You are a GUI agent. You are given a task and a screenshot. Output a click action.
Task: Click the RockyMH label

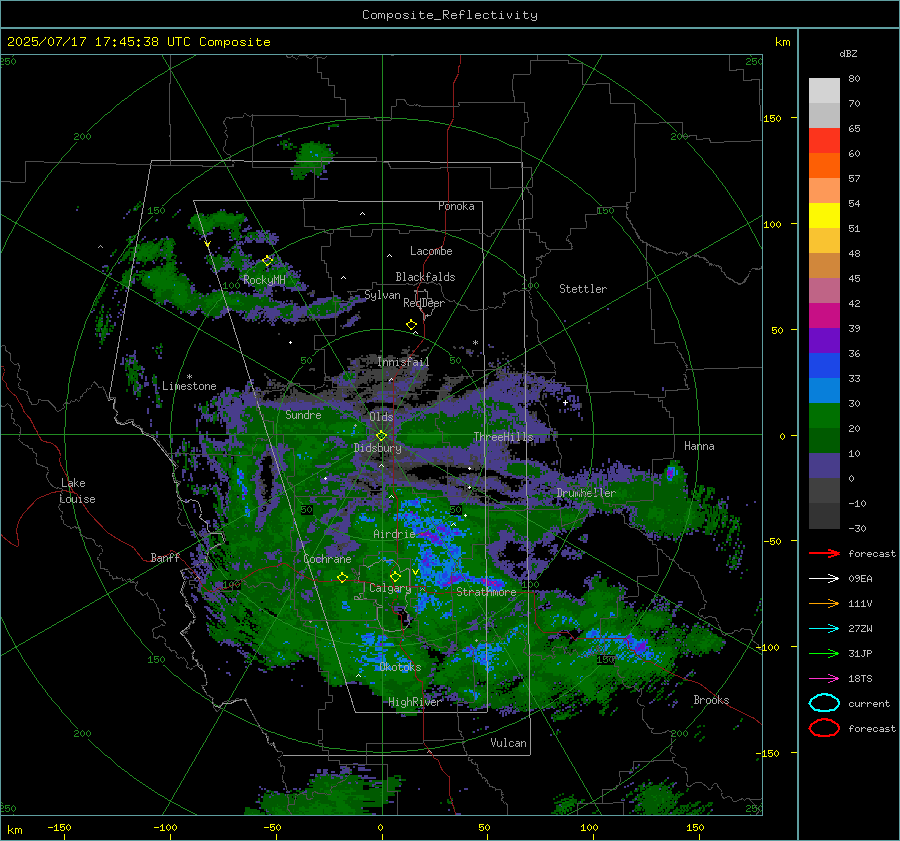[264, 280]
